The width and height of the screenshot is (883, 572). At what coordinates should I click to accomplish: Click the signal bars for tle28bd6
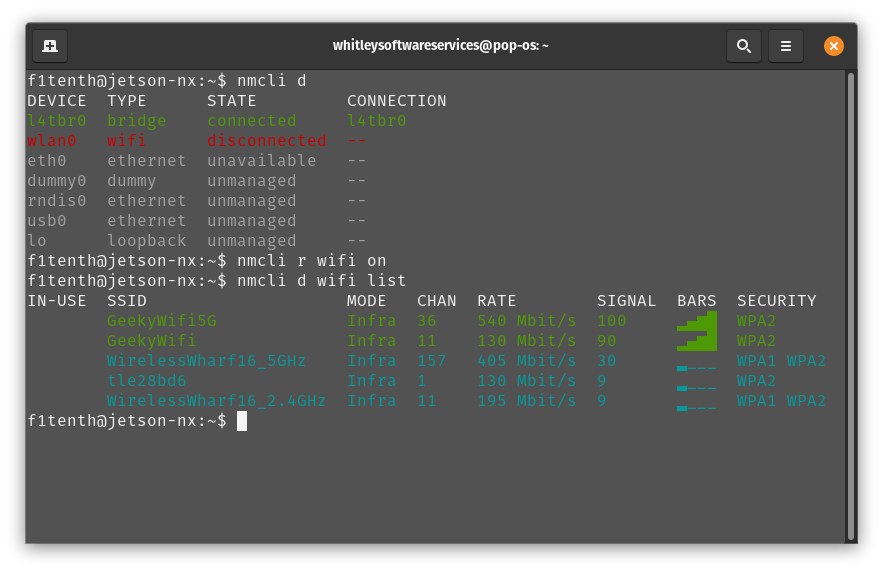[x=697, y=388]
